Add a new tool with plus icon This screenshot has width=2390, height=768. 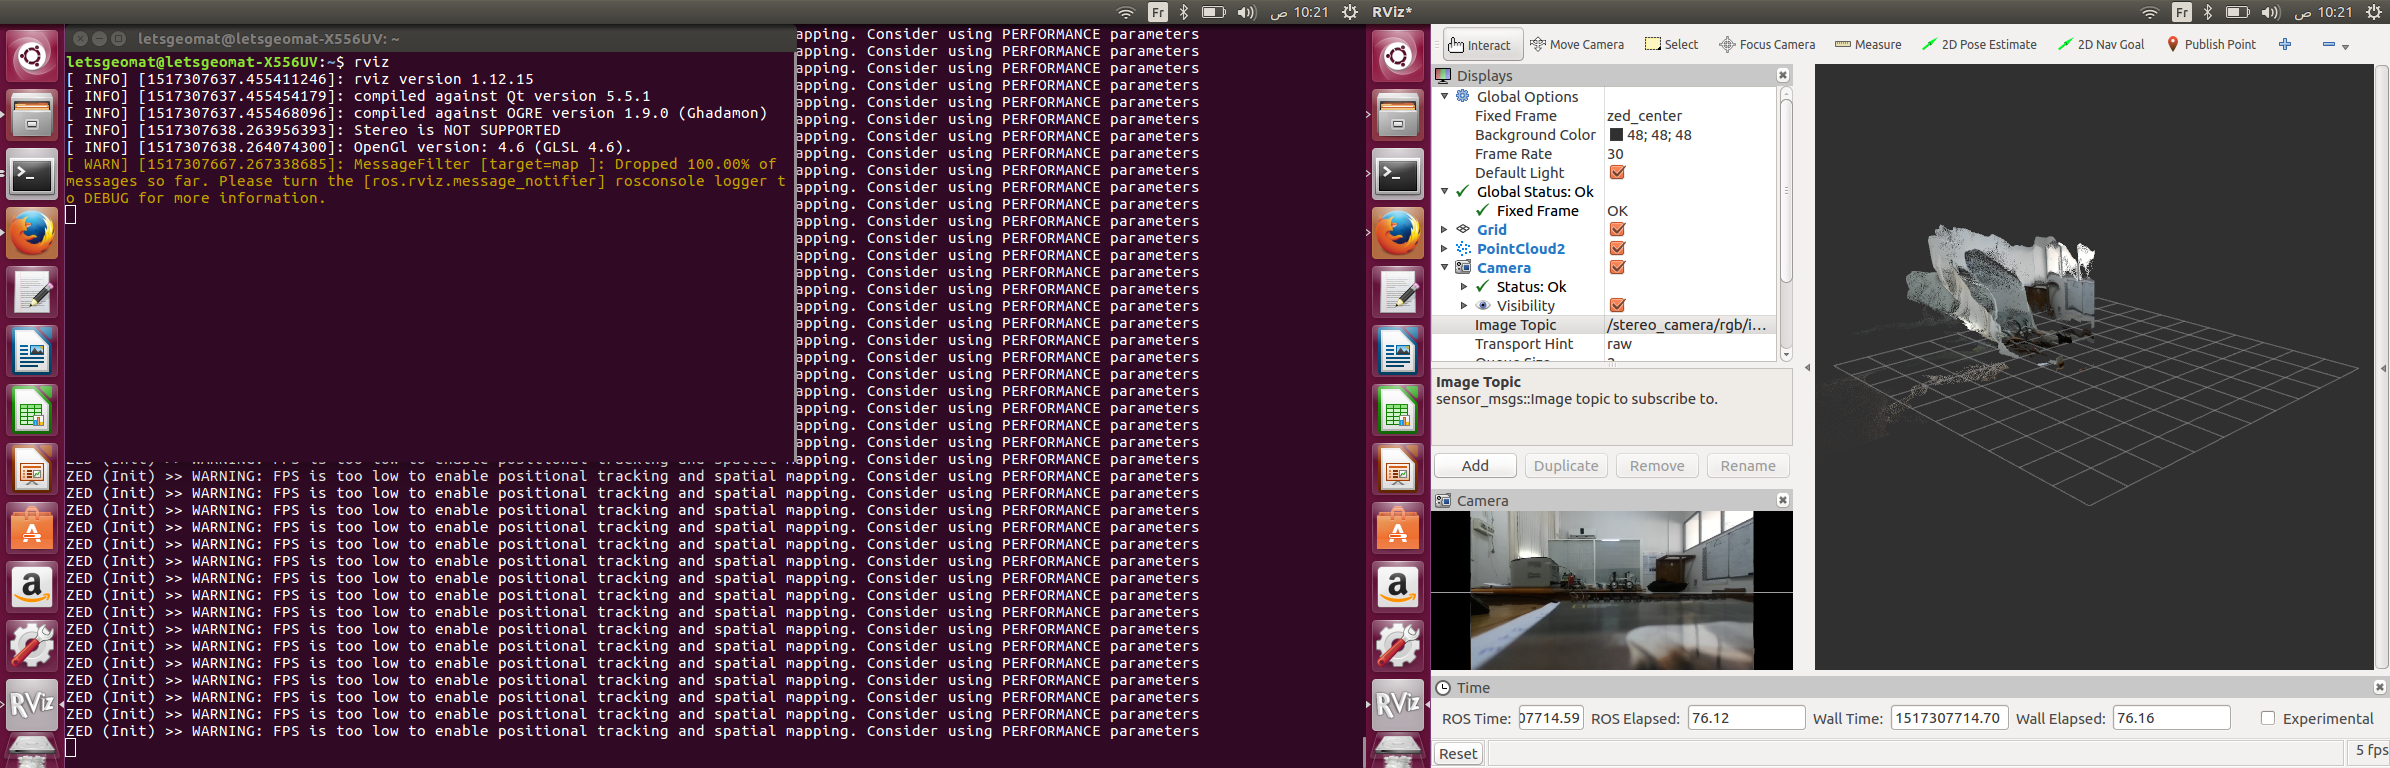(2285, 45)
